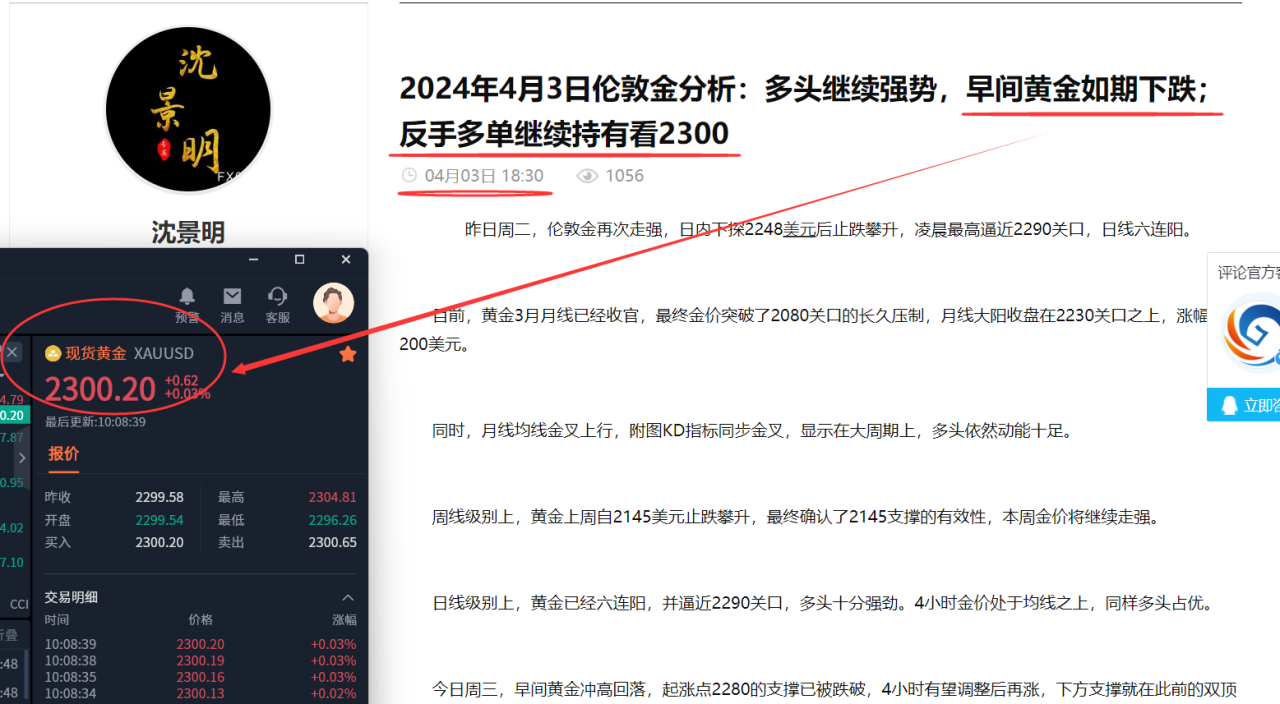Click the 昨收 value 2299.58
Screen dimensions: 1280x704
(x=160, y=497)
